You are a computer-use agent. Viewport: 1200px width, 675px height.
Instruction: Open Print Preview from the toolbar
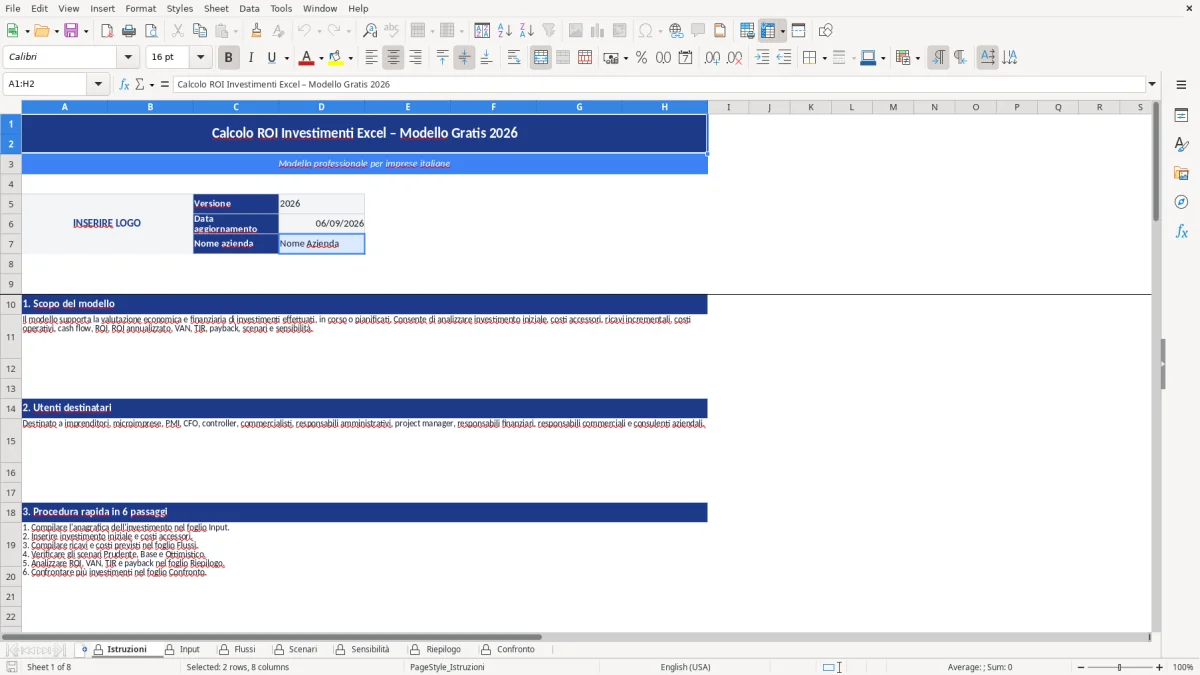point(151,31)
